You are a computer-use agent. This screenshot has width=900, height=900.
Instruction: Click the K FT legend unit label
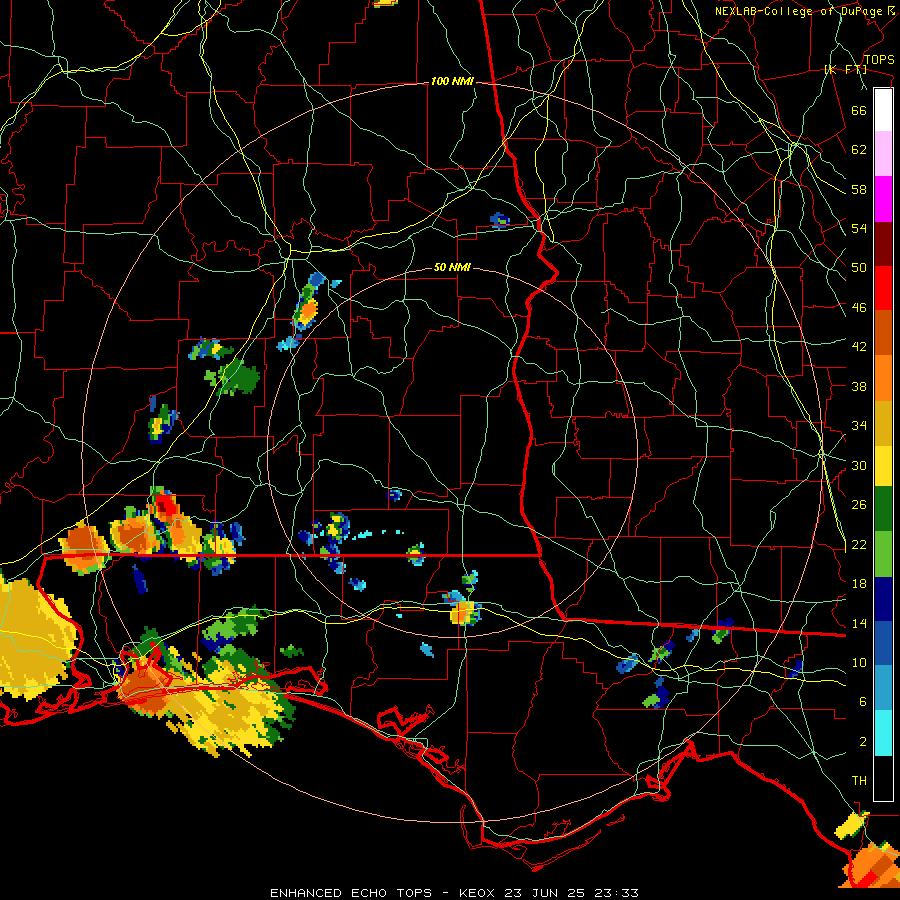(x=846, y=69)
